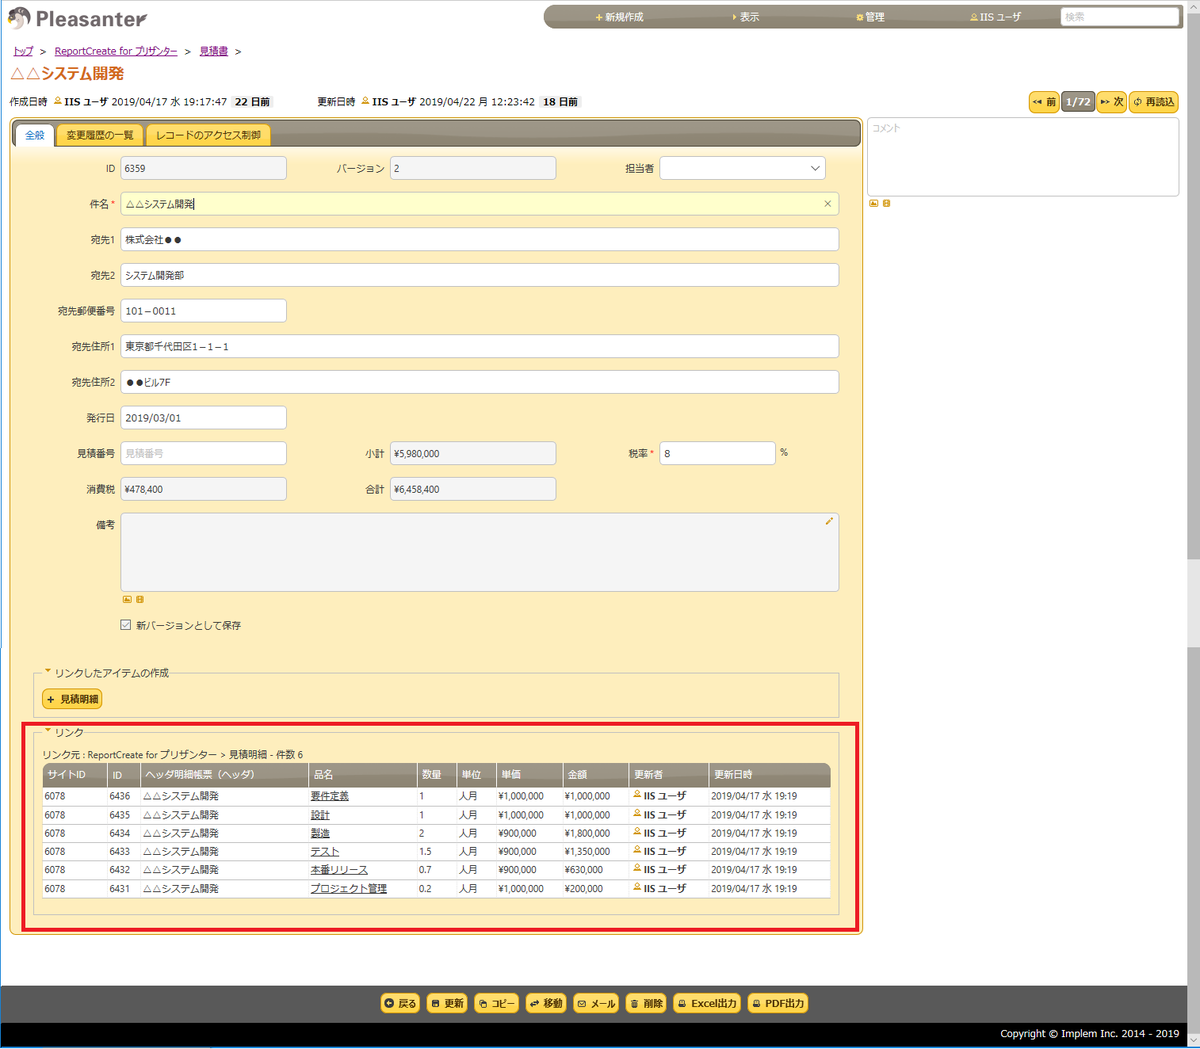This screenshot has height=1049, width=1200.
Task: Click the pencil edit icon in 備考
Action: [x=829, y=521]
